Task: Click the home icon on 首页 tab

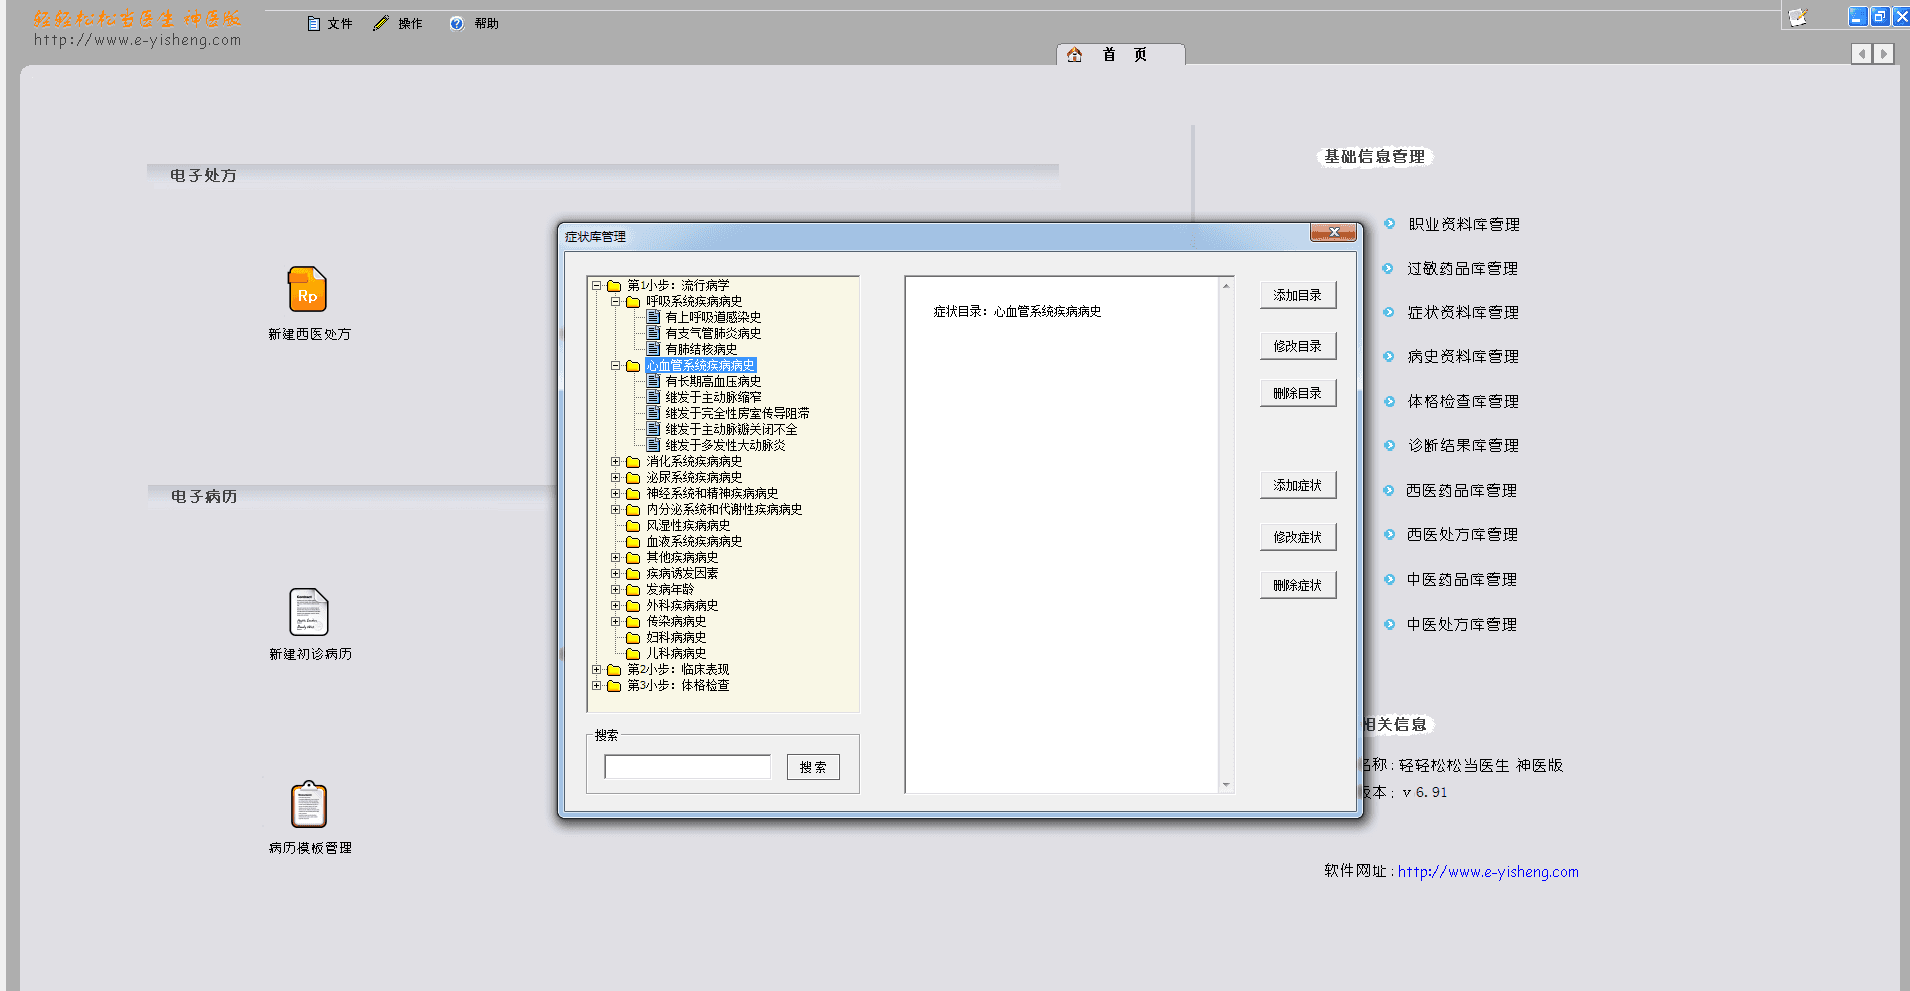Action: (x=1075, y=55)
